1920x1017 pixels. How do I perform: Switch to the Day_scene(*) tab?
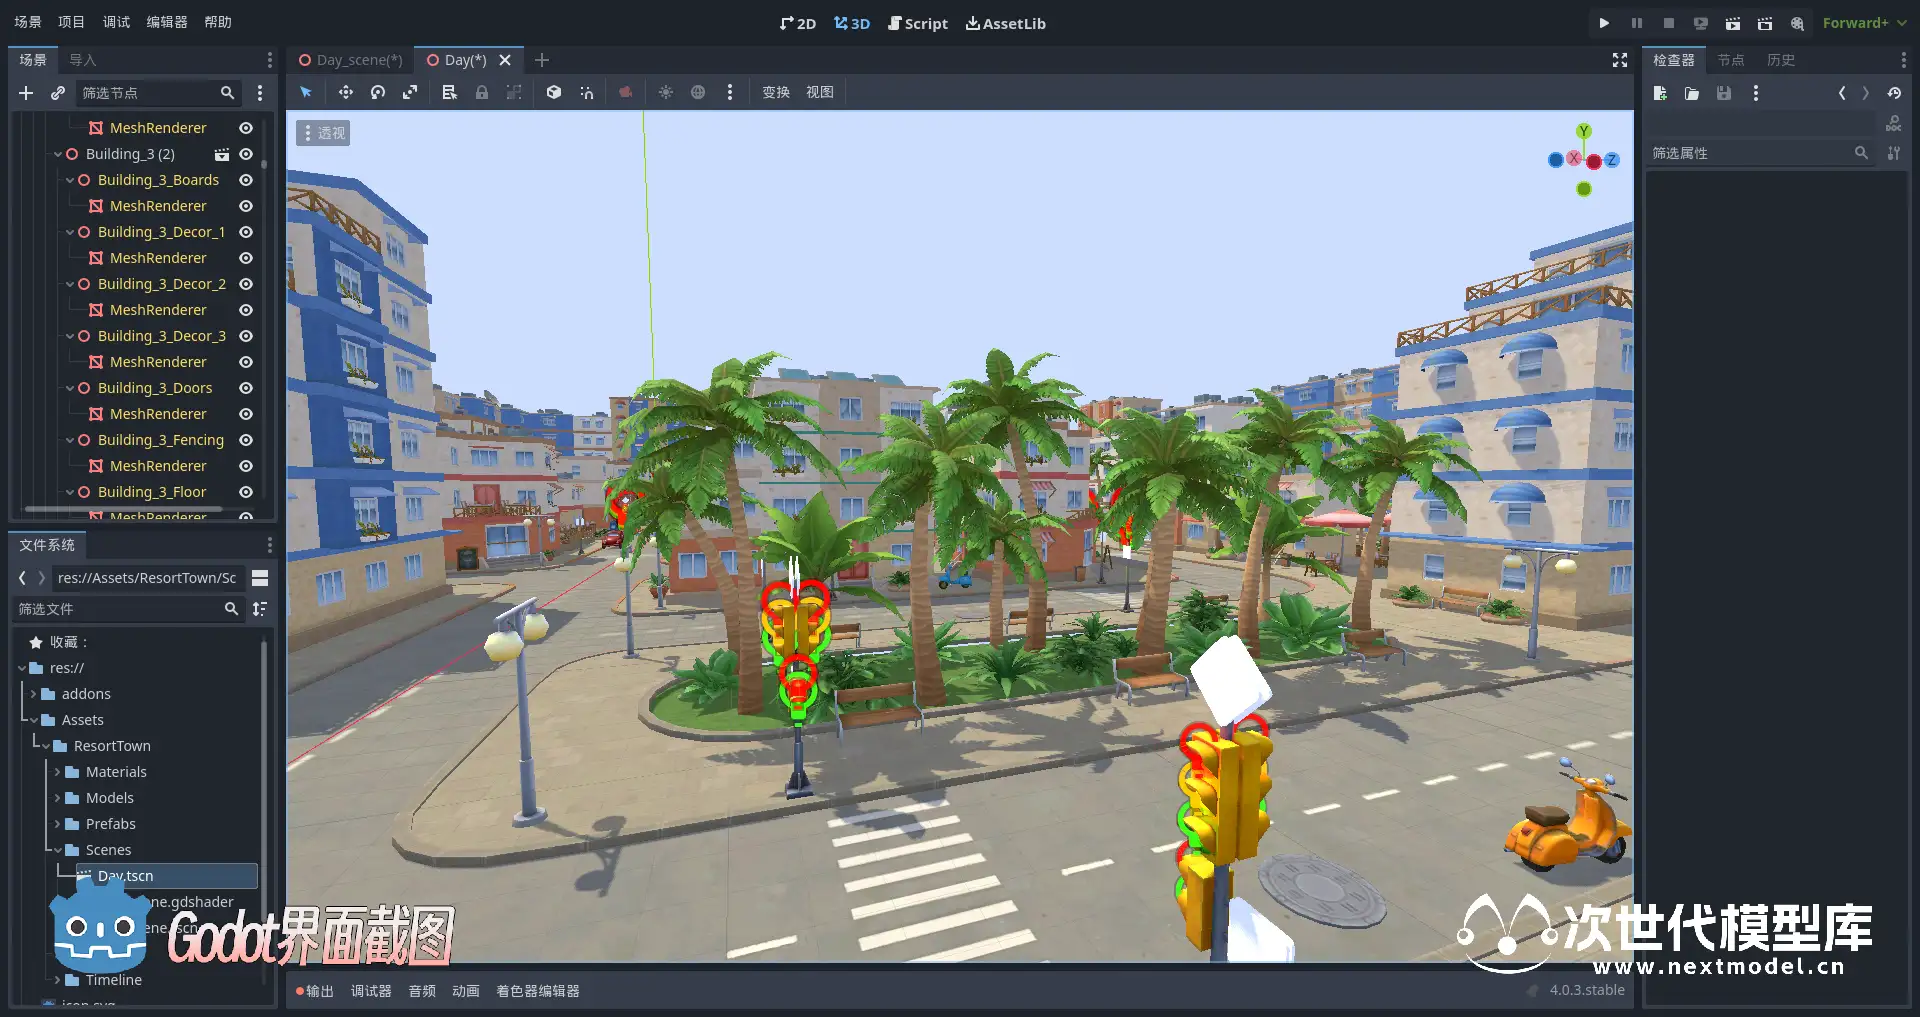351,60
